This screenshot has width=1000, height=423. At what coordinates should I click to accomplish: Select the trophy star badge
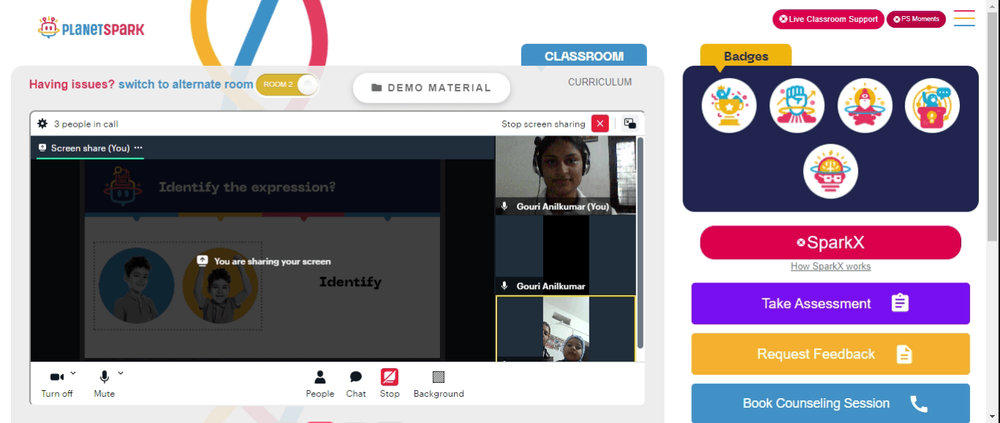[729, 105]
